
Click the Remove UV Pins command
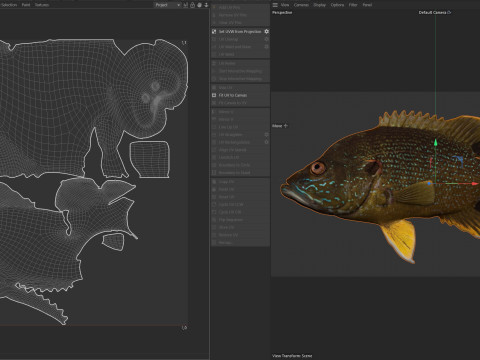[229, 15]
